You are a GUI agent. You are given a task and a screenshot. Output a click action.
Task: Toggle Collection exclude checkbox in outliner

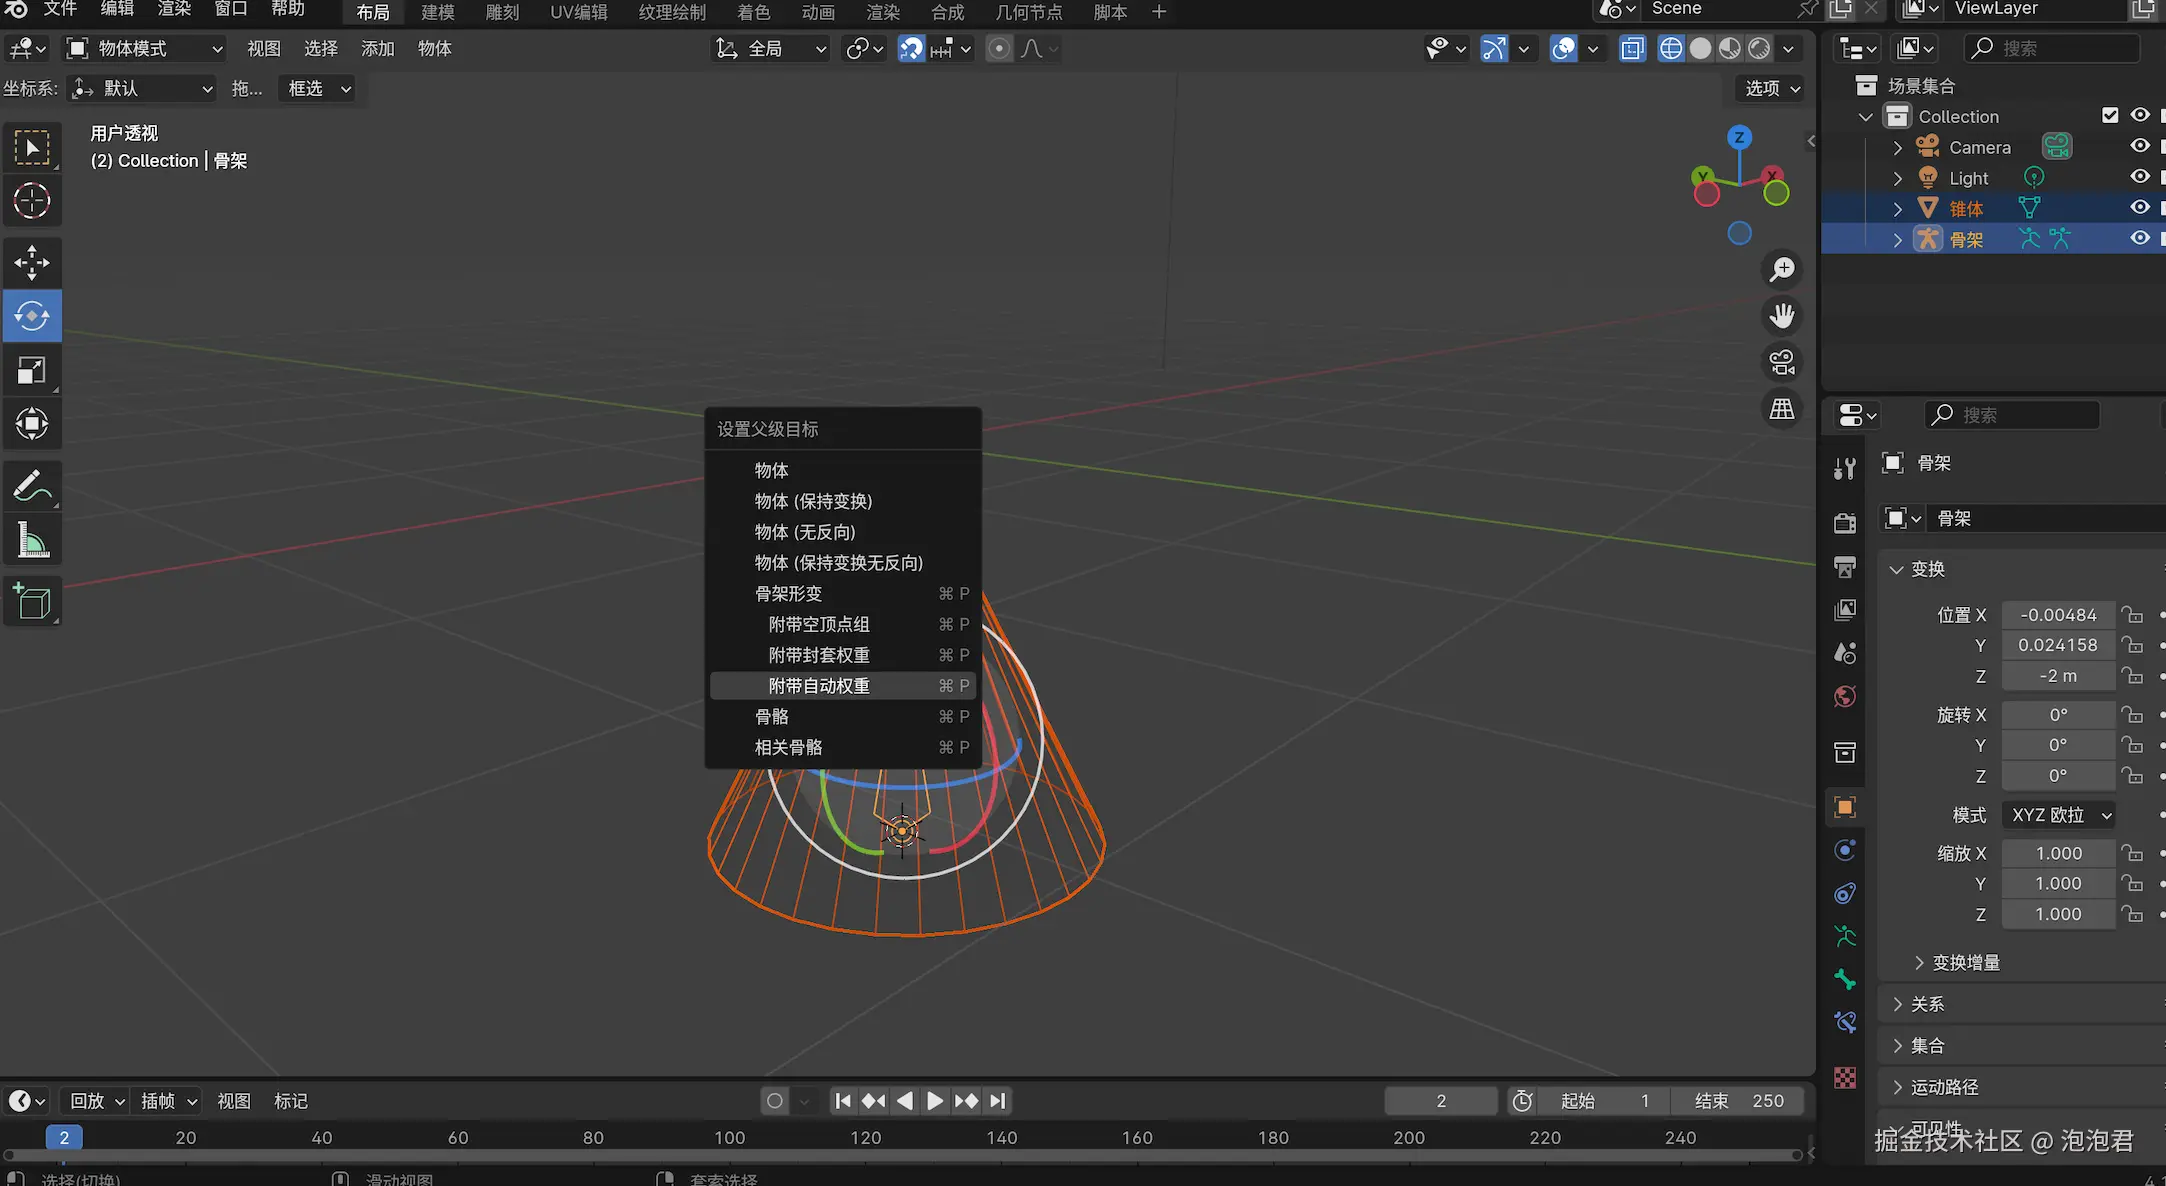(x=2110, y=115)
